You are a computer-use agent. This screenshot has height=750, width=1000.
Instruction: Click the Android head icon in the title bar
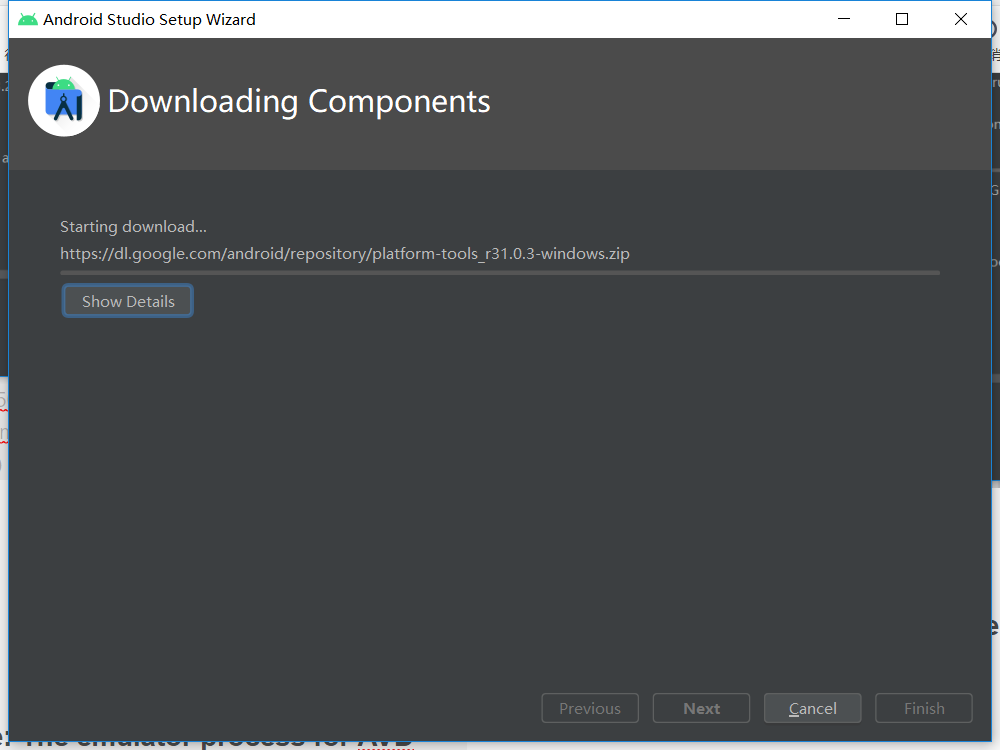tap(27, 20)
